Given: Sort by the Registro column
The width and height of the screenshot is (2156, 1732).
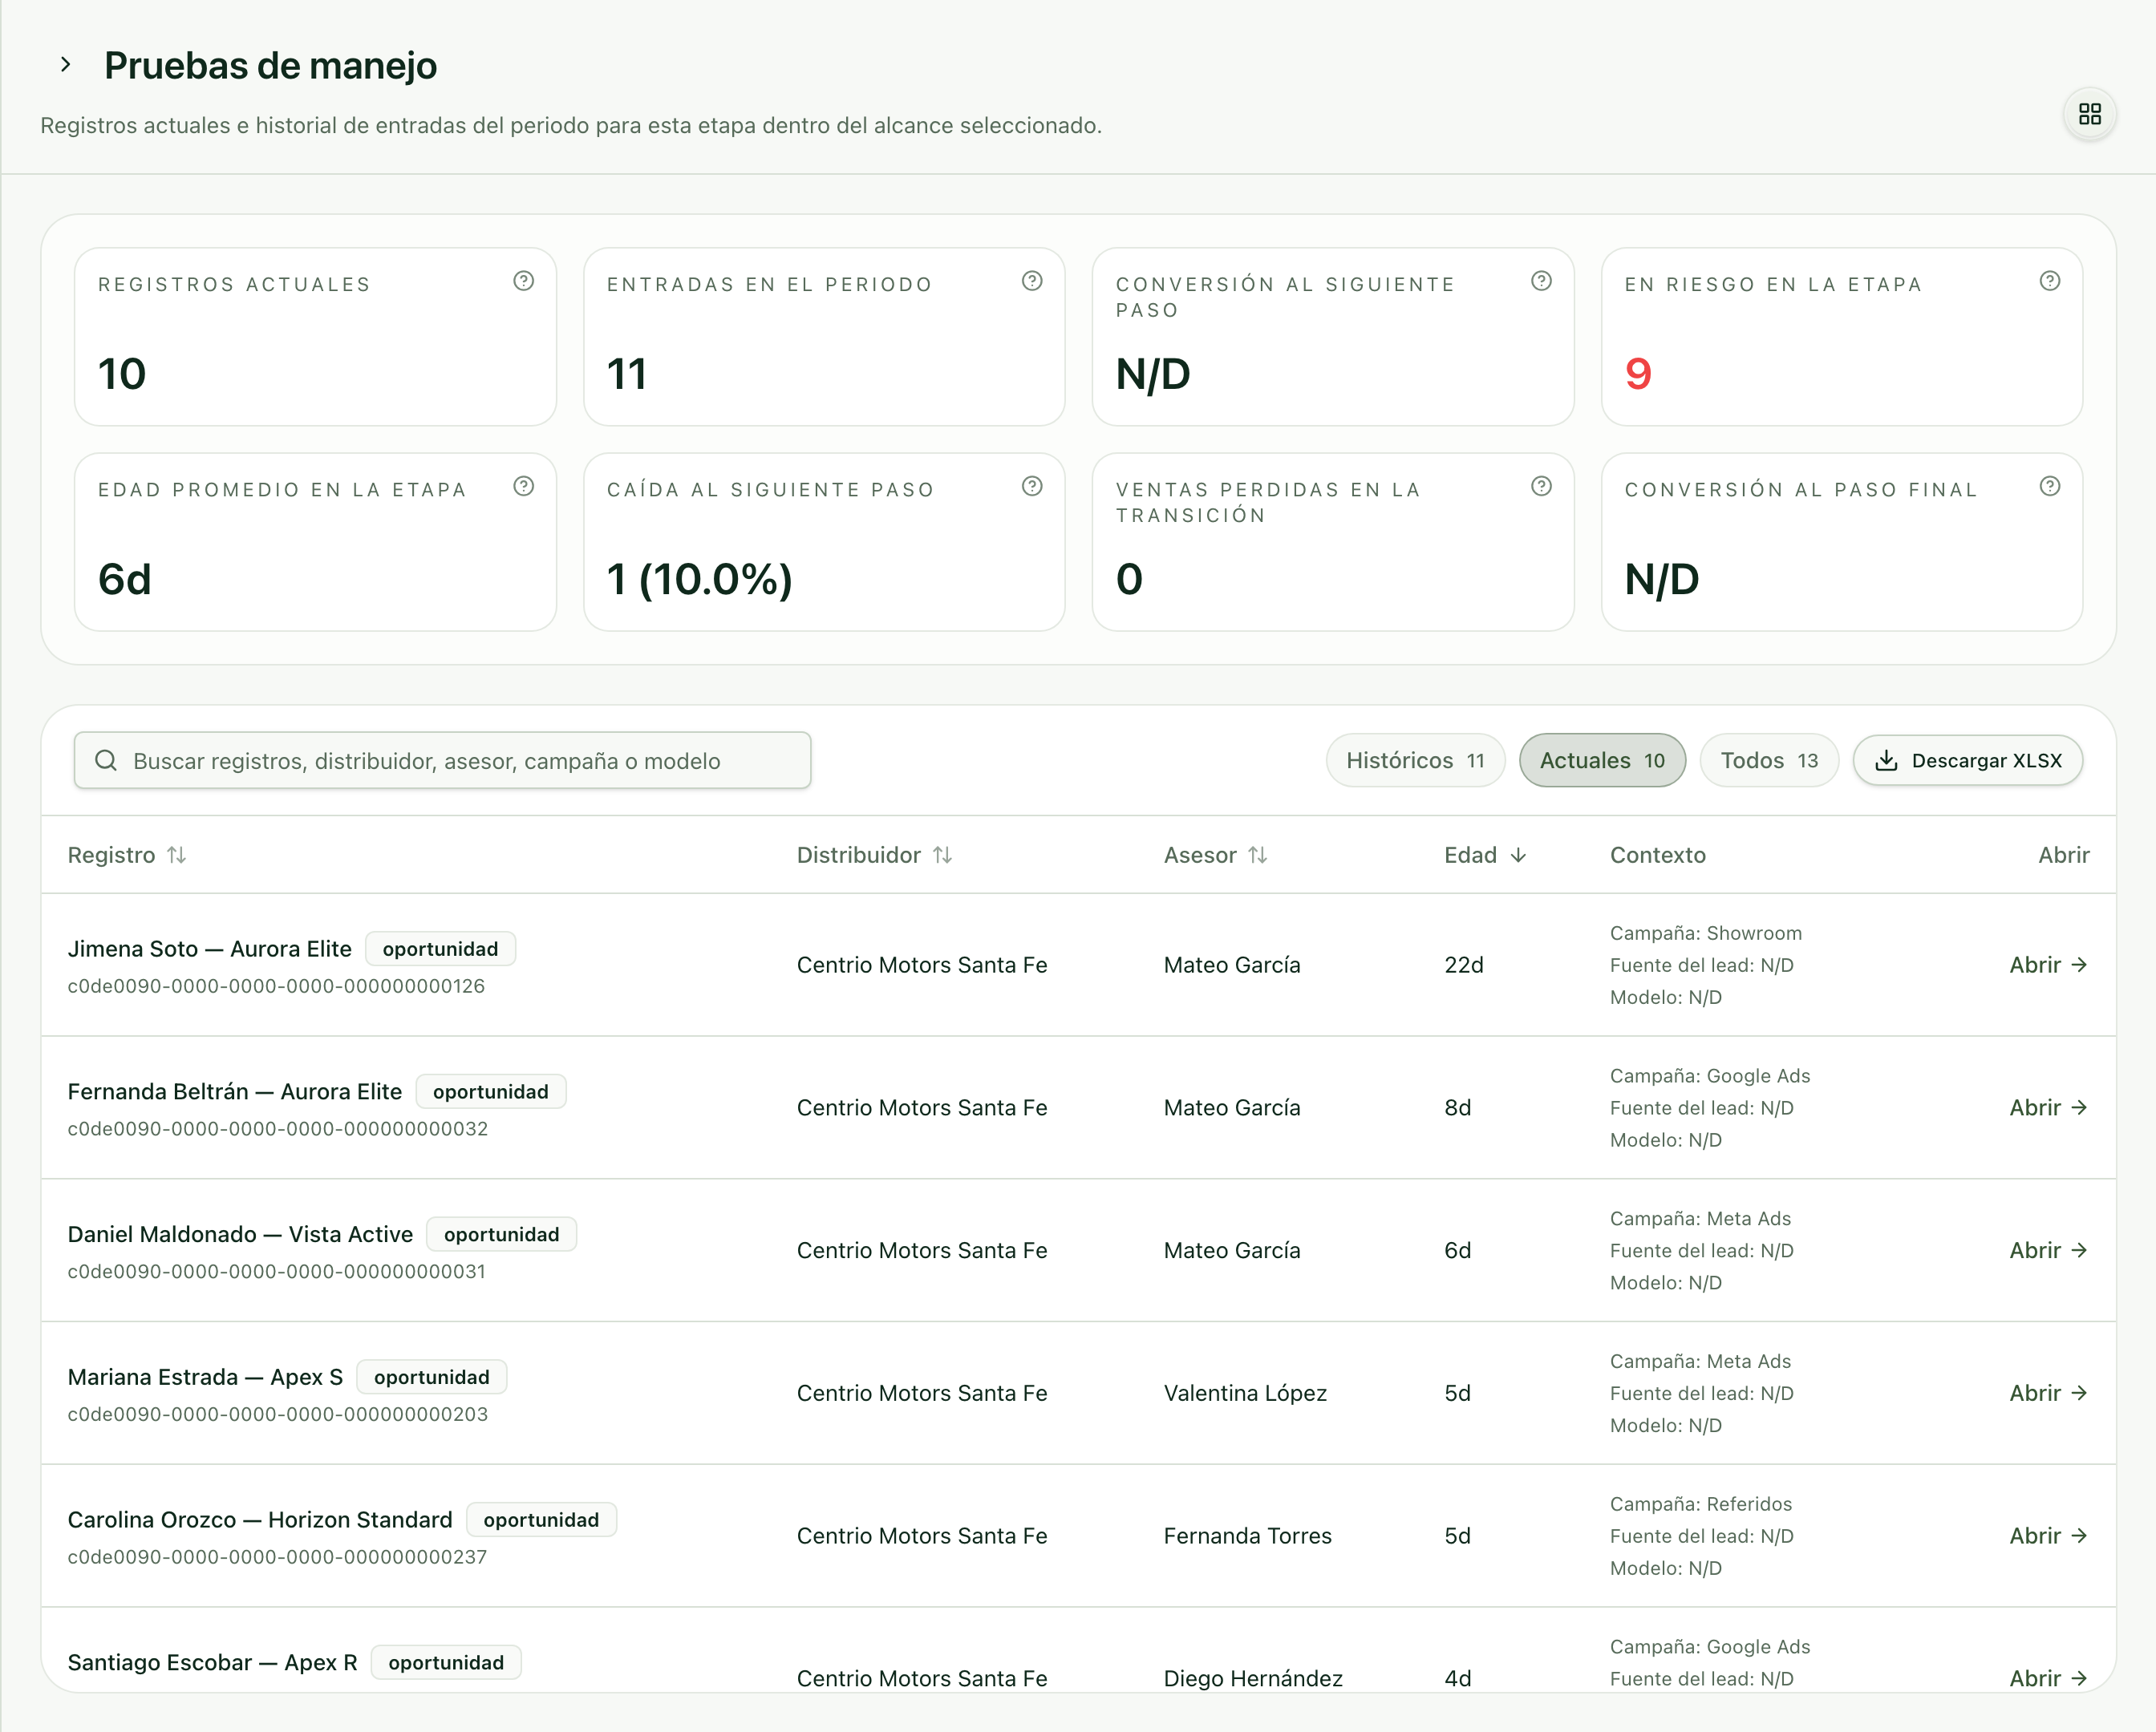Looking at the screenshot, I should [x=127, y=855].
